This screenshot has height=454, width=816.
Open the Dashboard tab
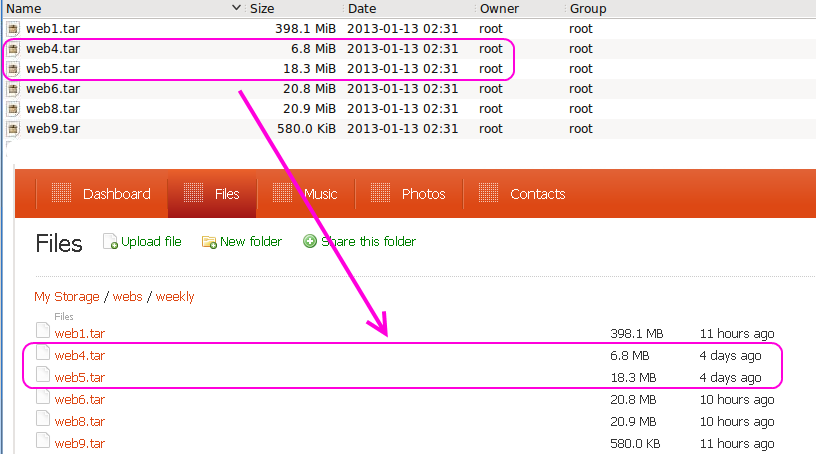click(101, 194)
